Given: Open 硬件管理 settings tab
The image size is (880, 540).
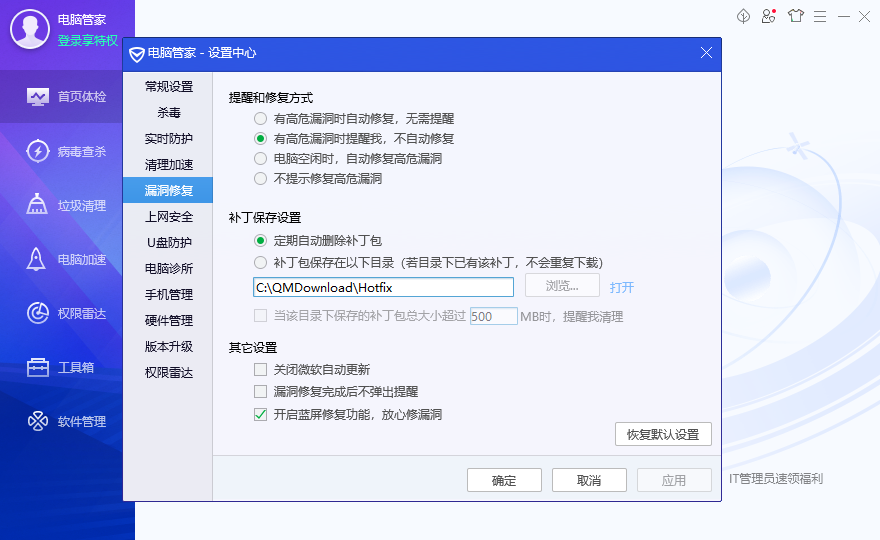Looking at the screenshot, I should pyautogui.click(x=168, y=321).
